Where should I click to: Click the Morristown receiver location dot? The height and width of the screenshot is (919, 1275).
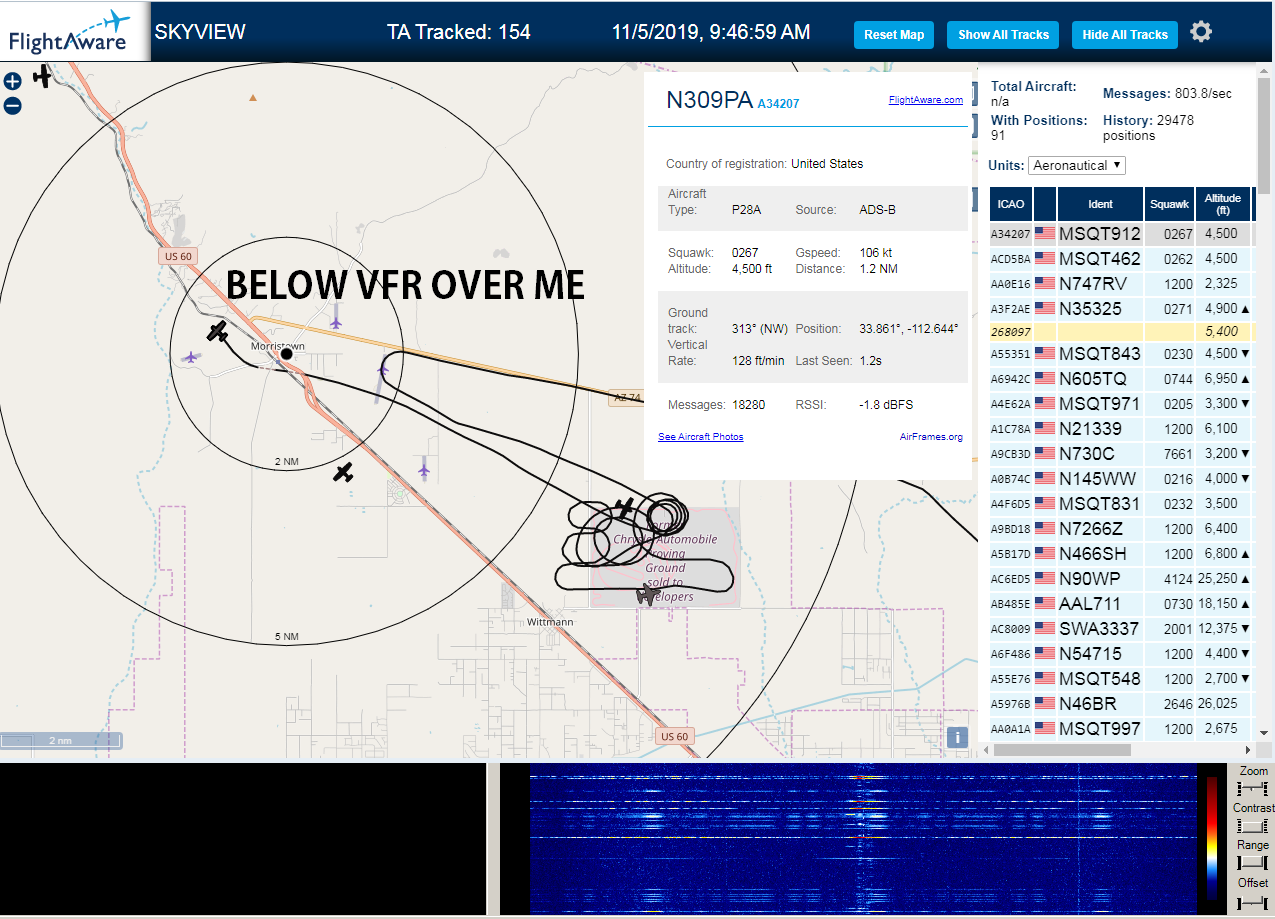click(287, 354)
